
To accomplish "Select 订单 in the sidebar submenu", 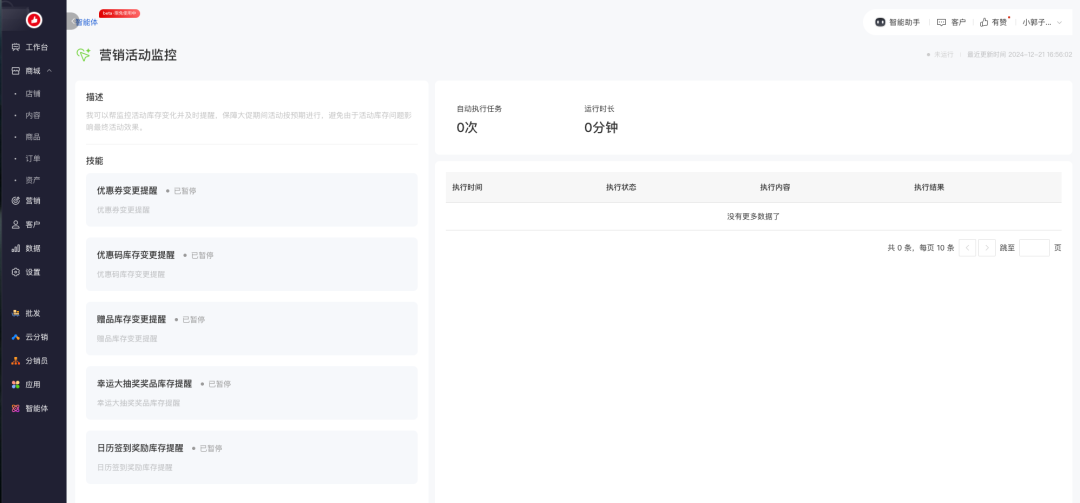I will [33, 158].
